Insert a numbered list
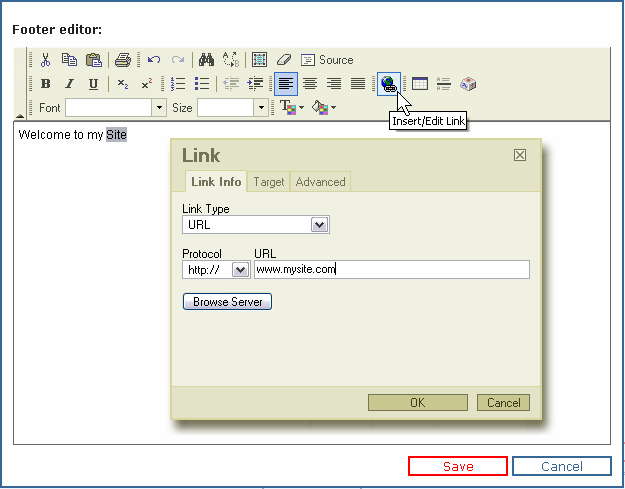Image resolution: width=625 pixels, height=489 pixels. [x=178, y=84]
